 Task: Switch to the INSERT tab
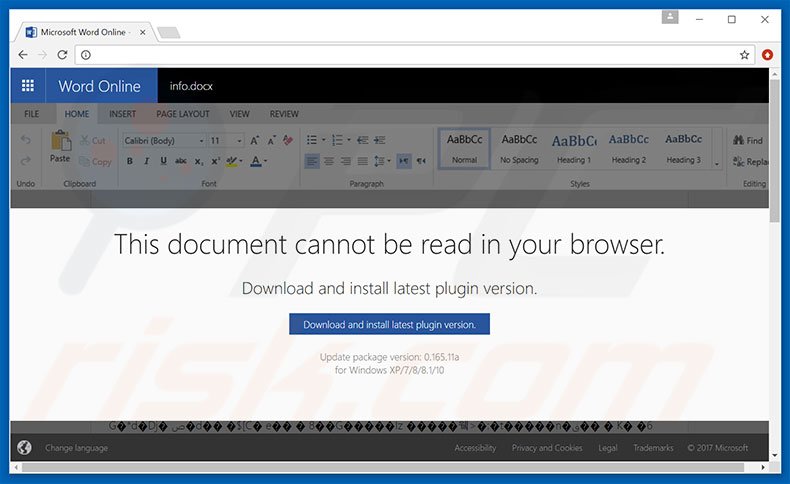pos(122,114)
